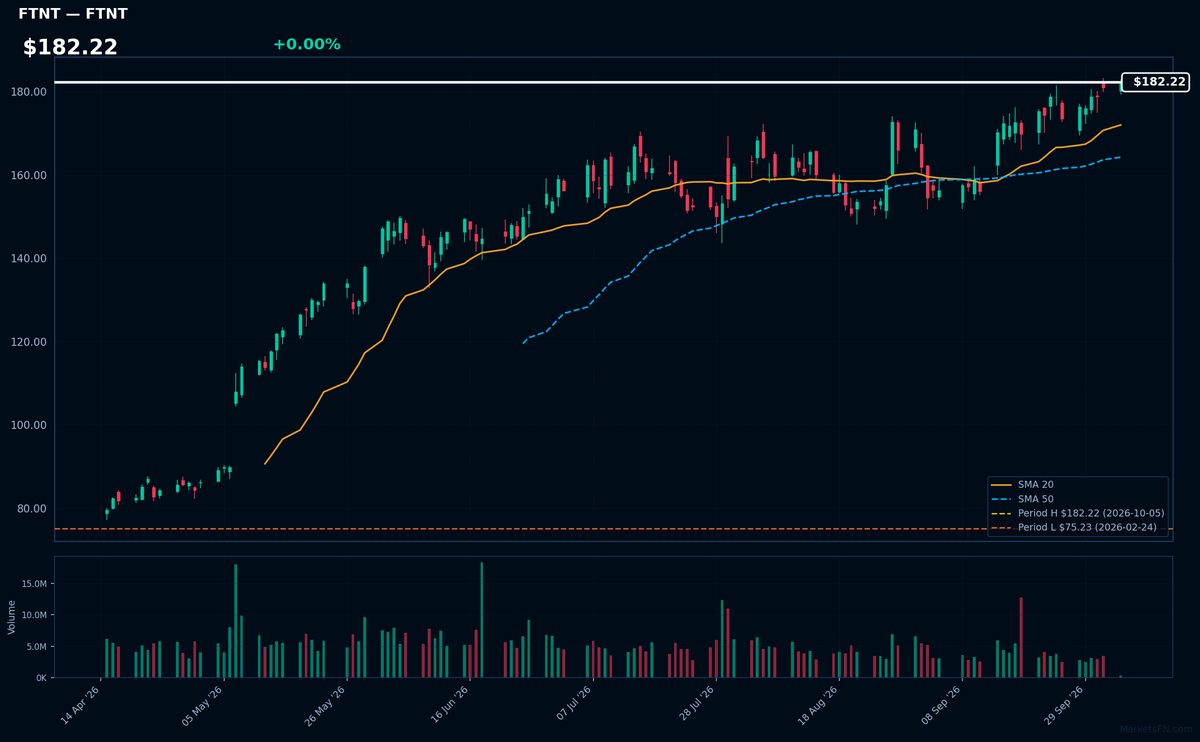Click the 28 Jul '26 date label
Screen dimensions: 1200x742
coord(696,706)
